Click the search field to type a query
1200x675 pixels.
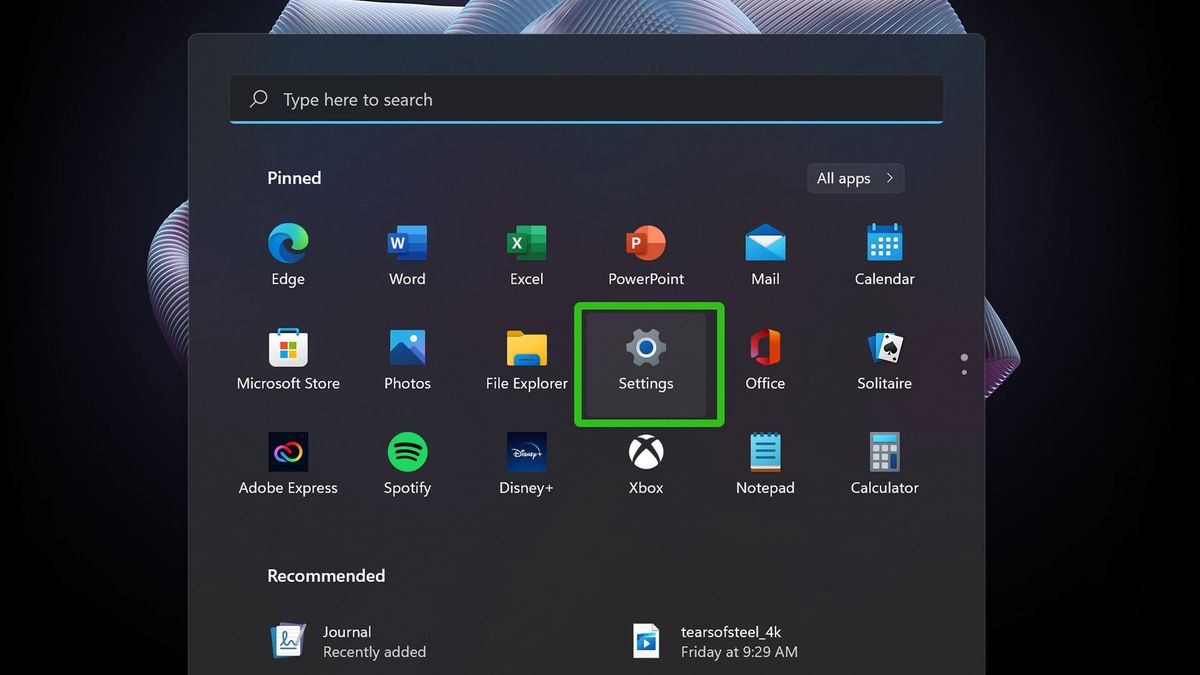coord(586,99)
